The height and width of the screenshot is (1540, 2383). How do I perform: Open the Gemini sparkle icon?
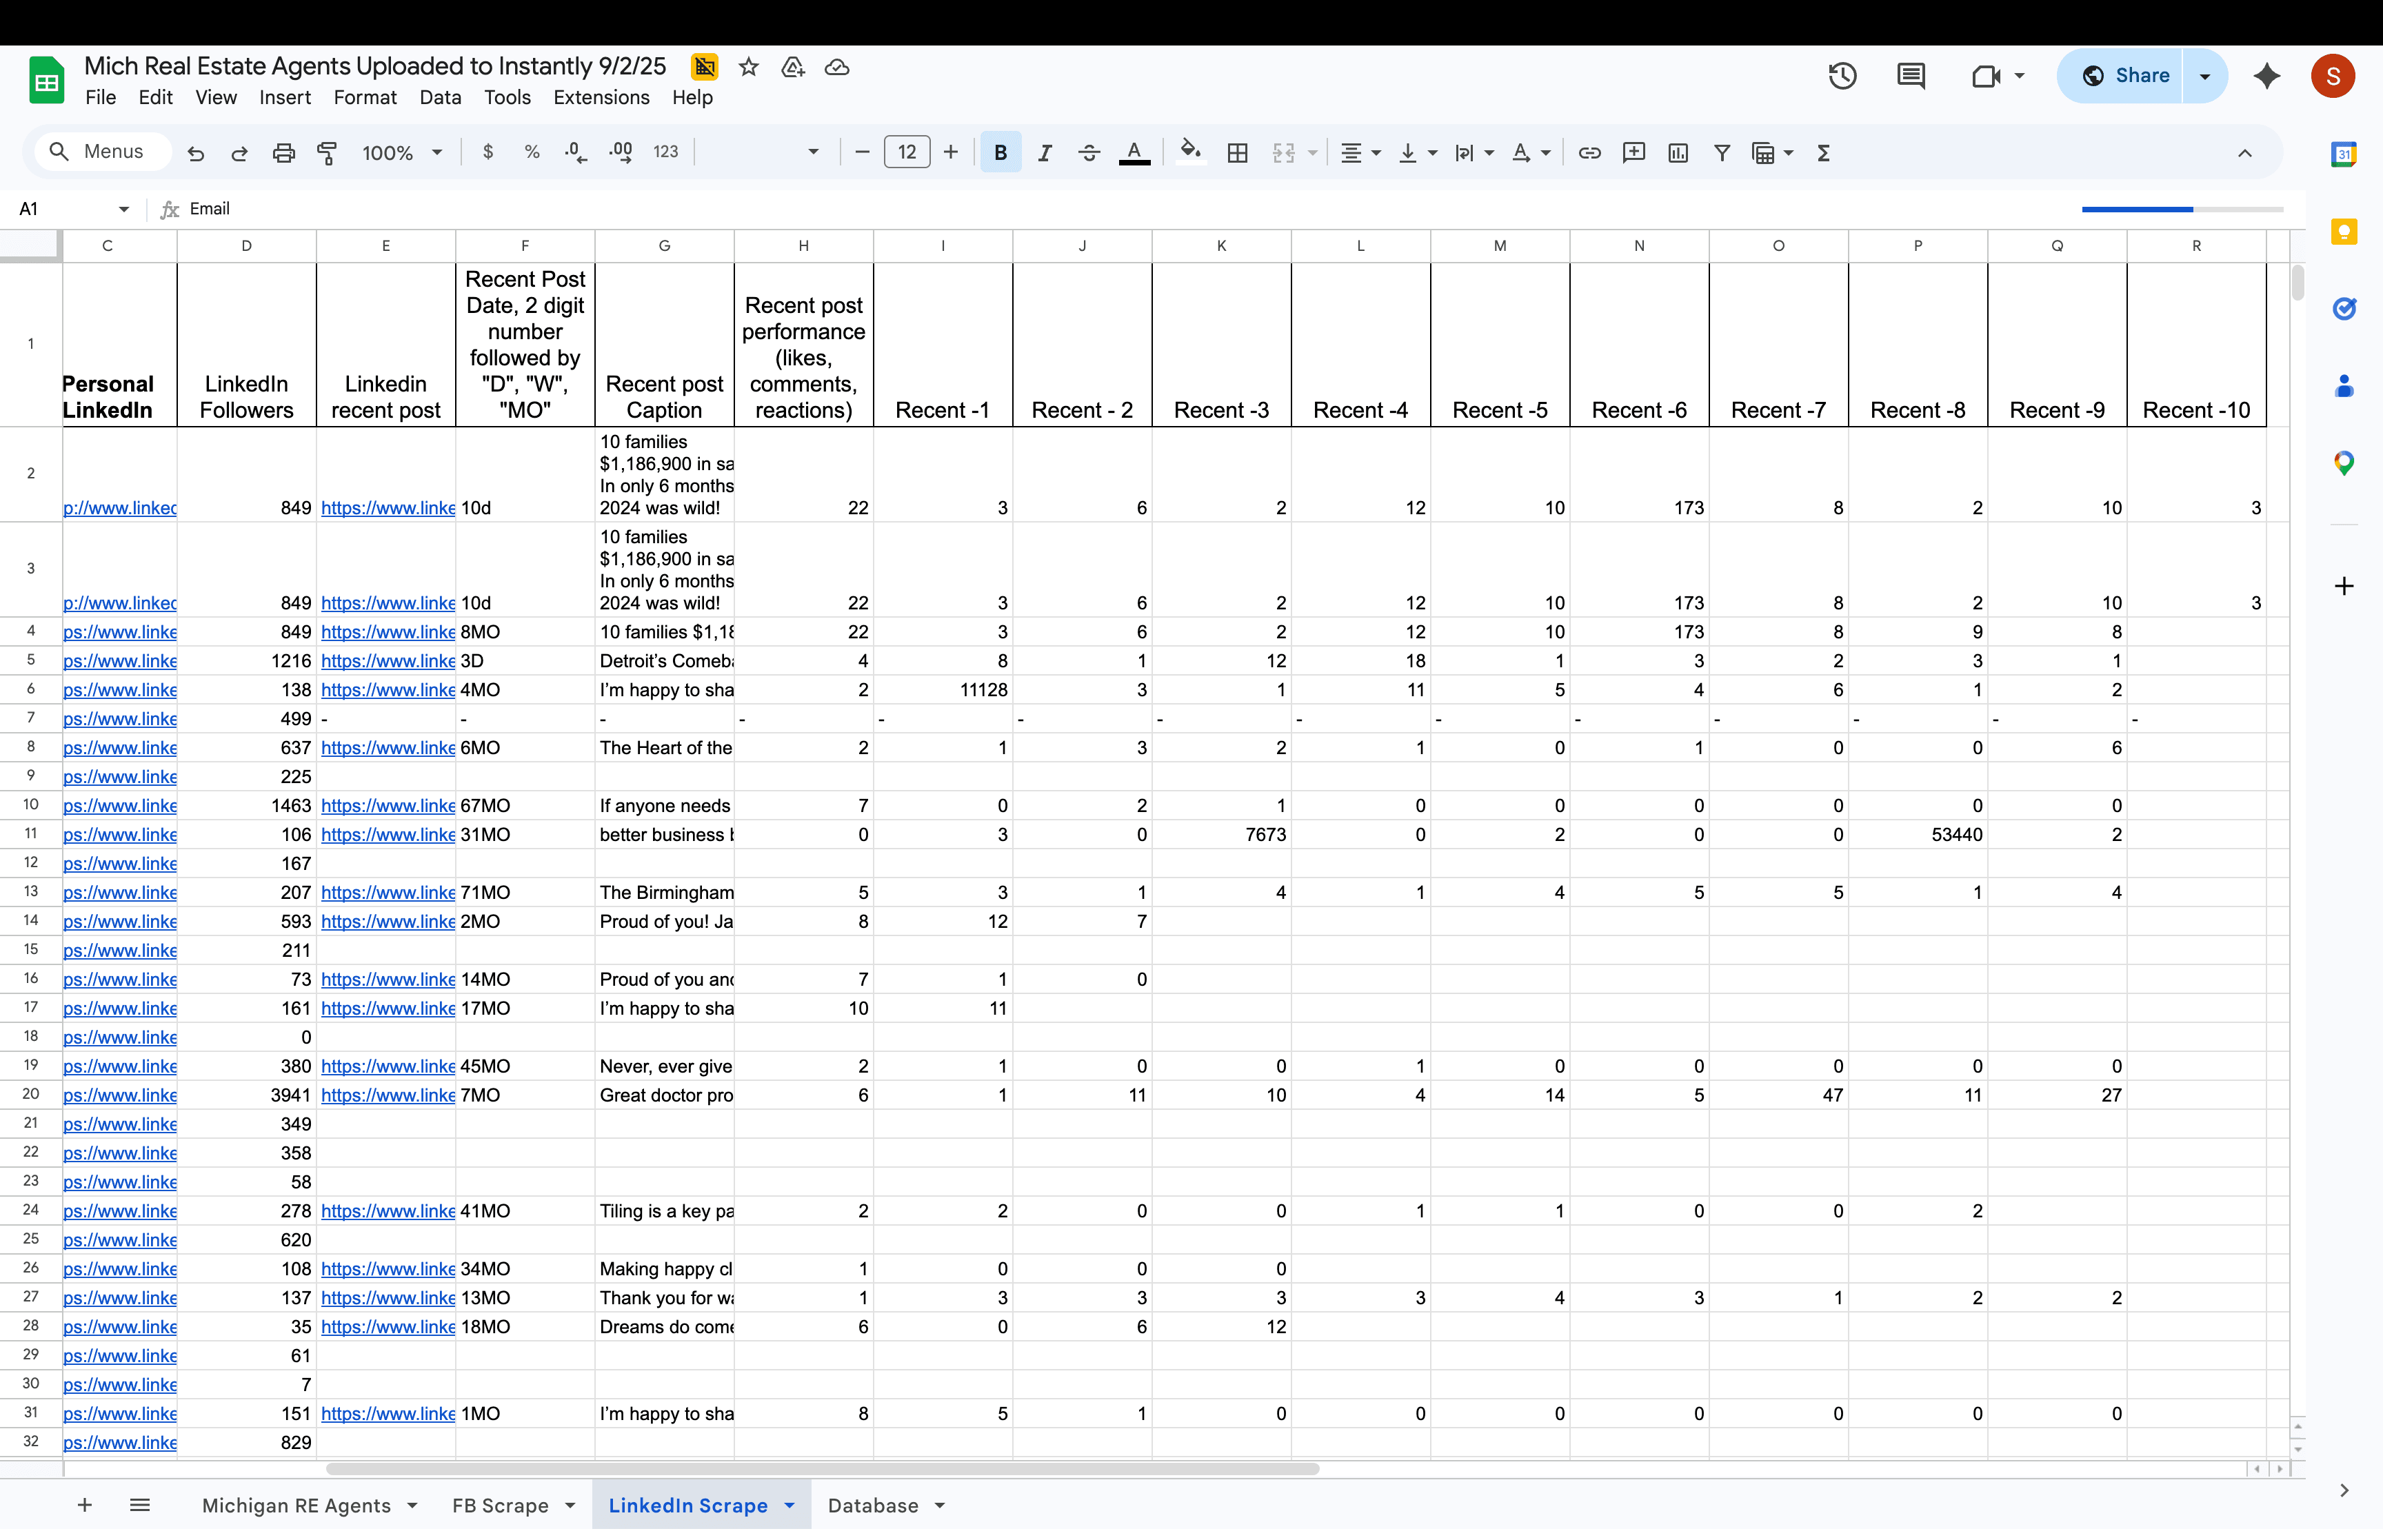coord(2267,76)
